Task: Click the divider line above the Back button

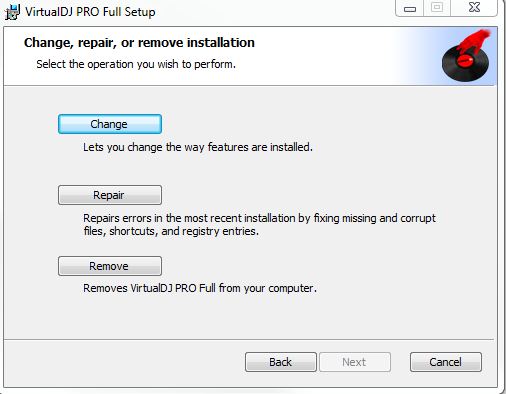Action: (x=249, y=340)
